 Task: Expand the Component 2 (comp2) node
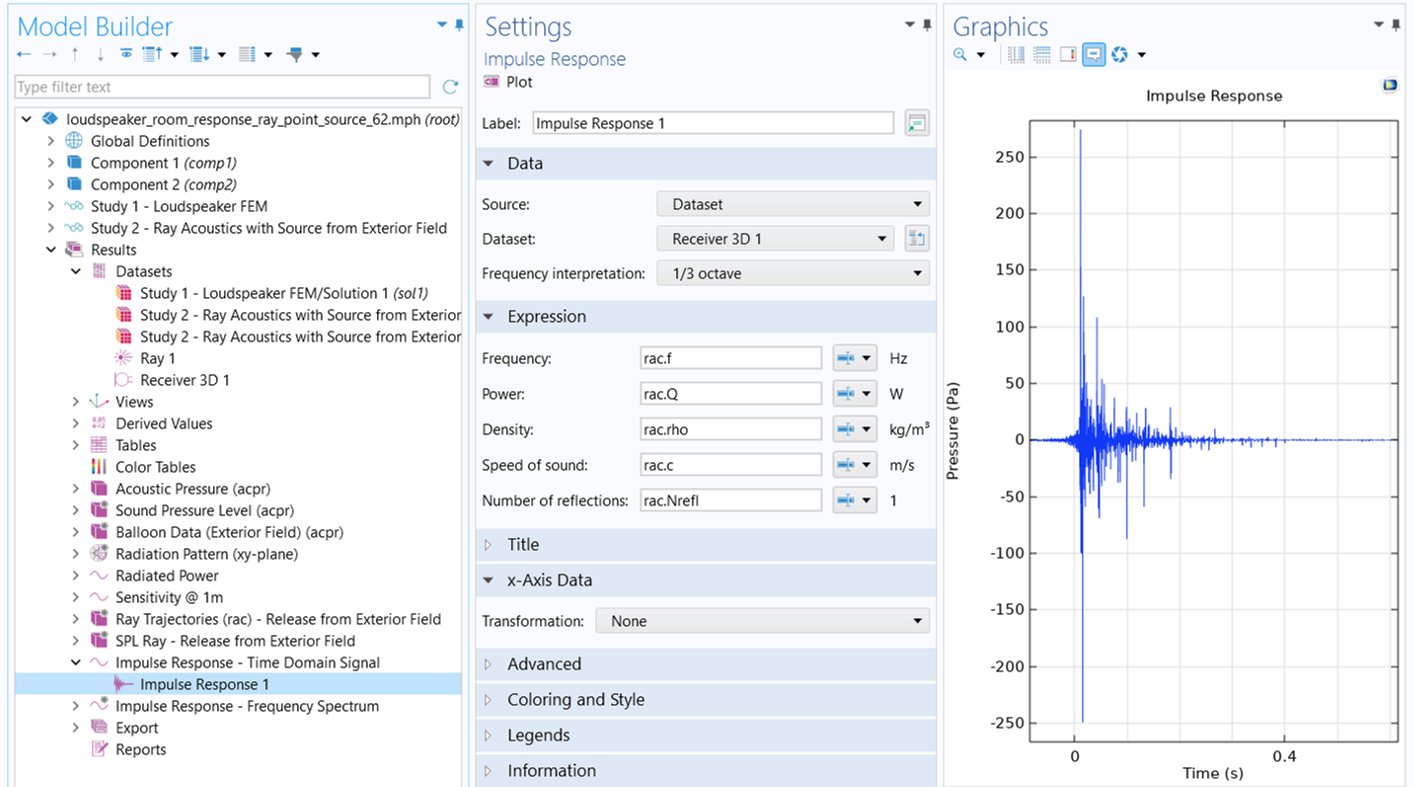click(x=51, y=185)
